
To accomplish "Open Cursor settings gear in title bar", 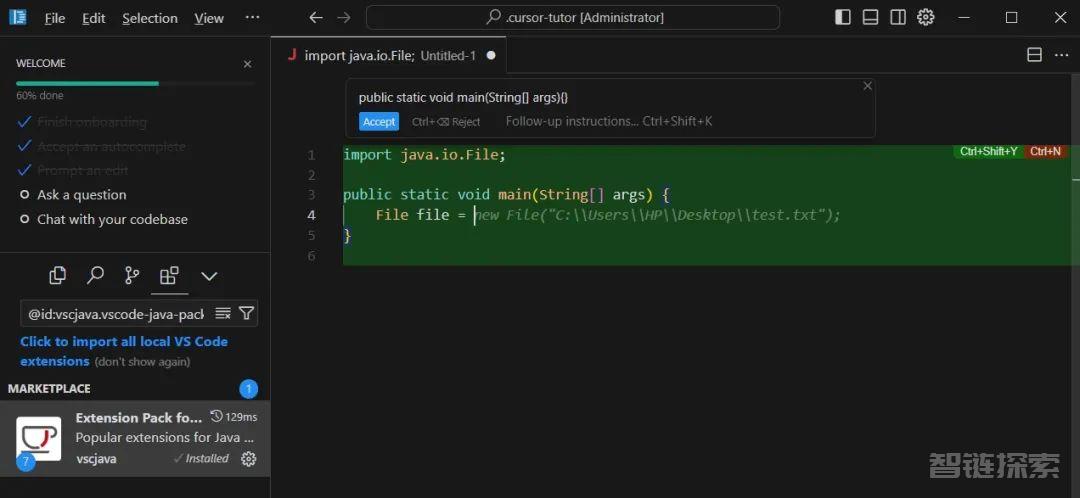I will [x=926, y=17].
